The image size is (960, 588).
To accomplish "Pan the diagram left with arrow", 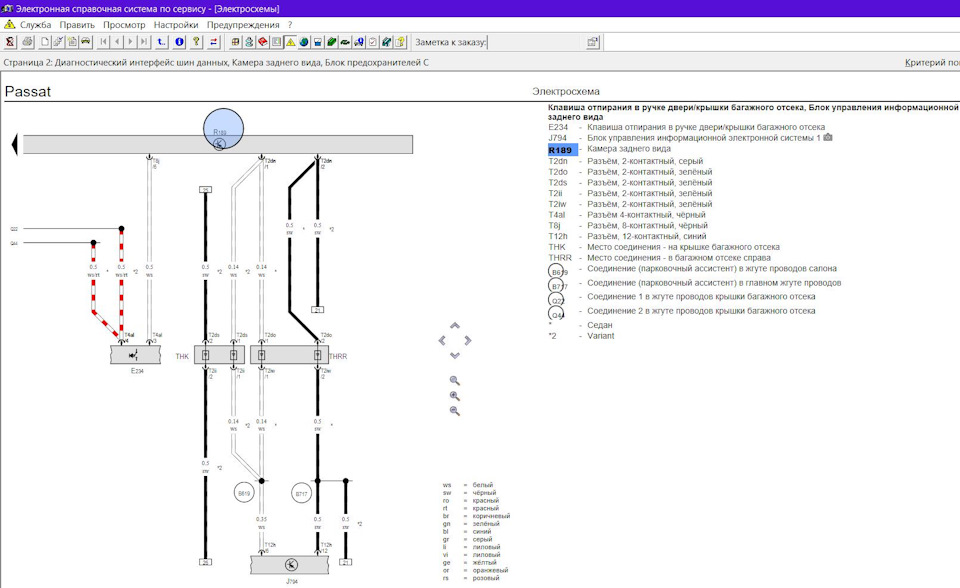I will (442, 341).
